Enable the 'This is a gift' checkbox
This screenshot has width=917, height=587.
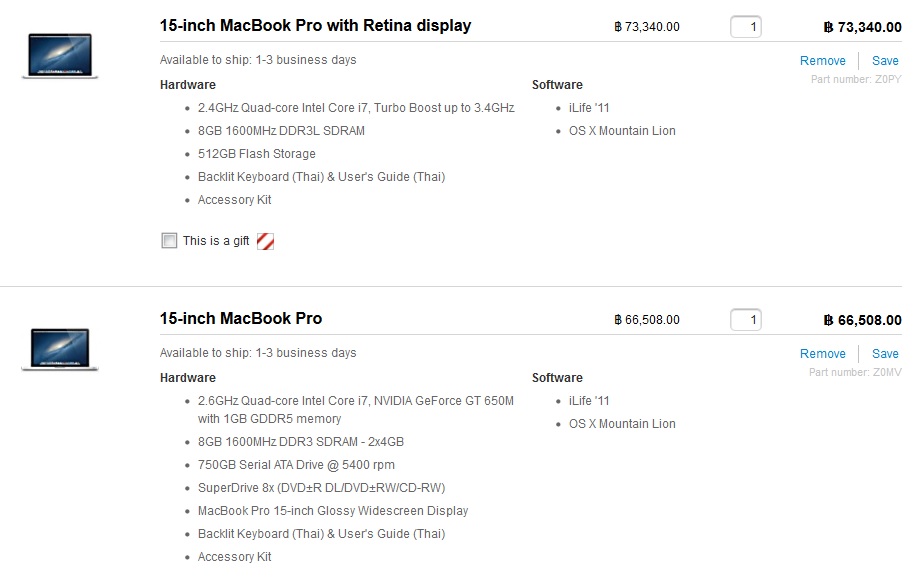click(169, 240)
